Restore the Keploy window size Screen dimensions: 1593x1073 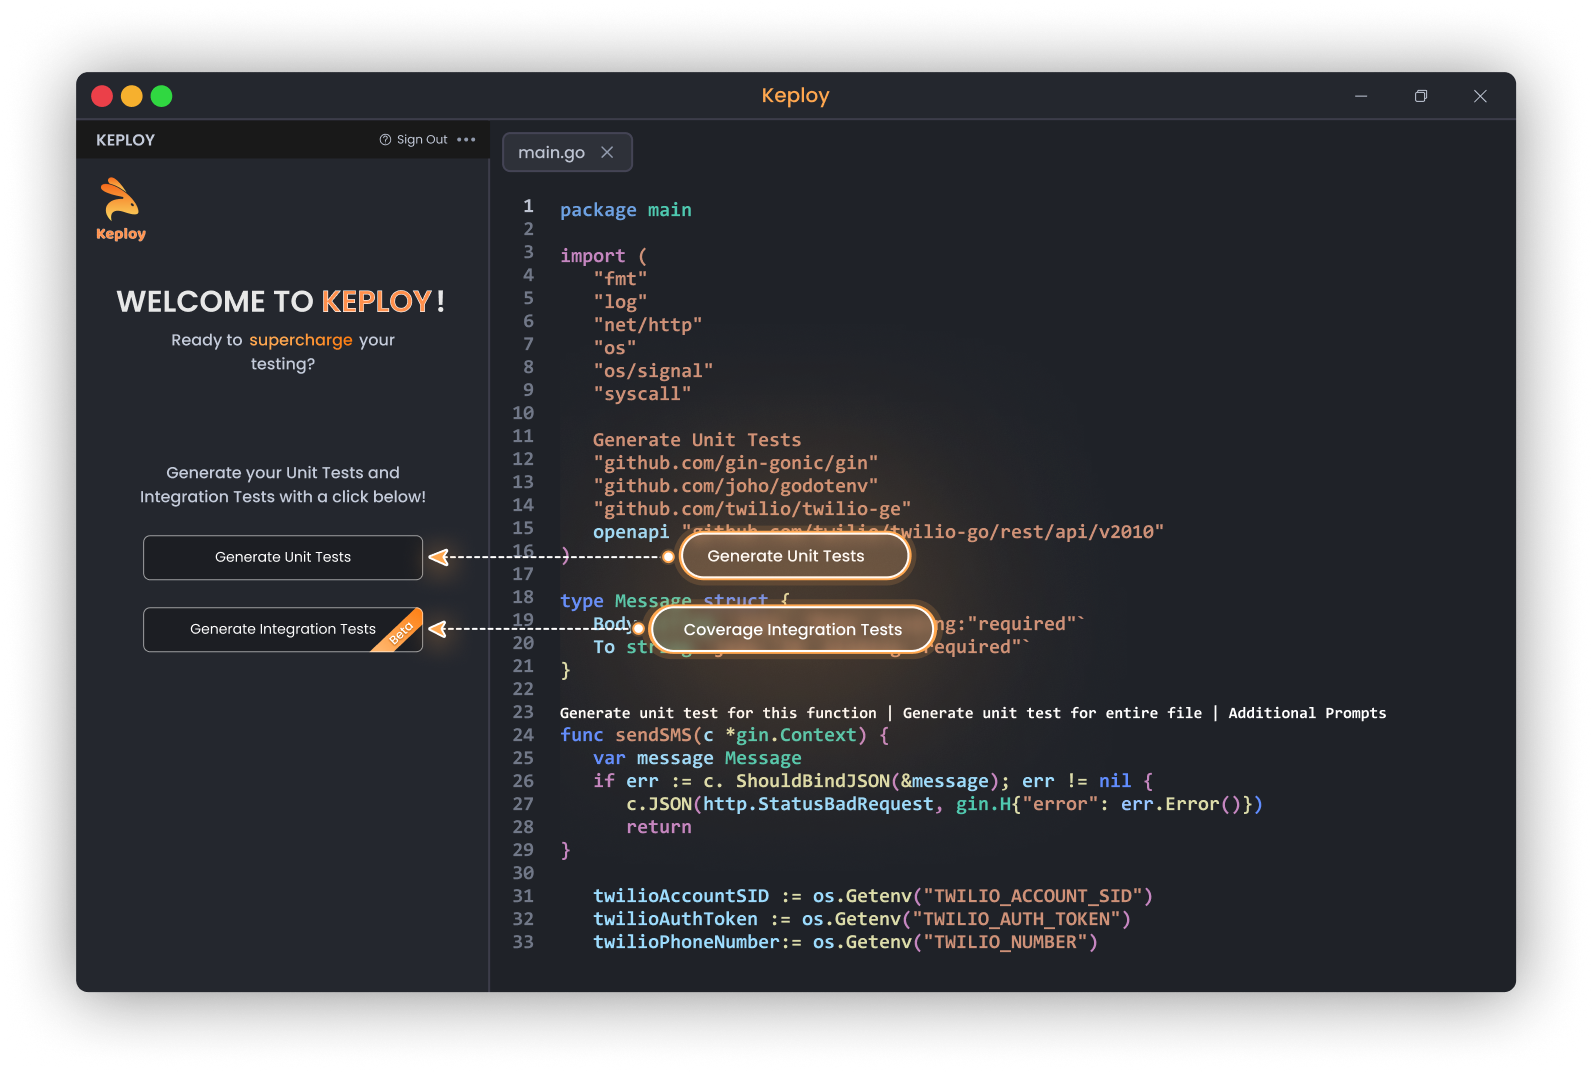1421,96
